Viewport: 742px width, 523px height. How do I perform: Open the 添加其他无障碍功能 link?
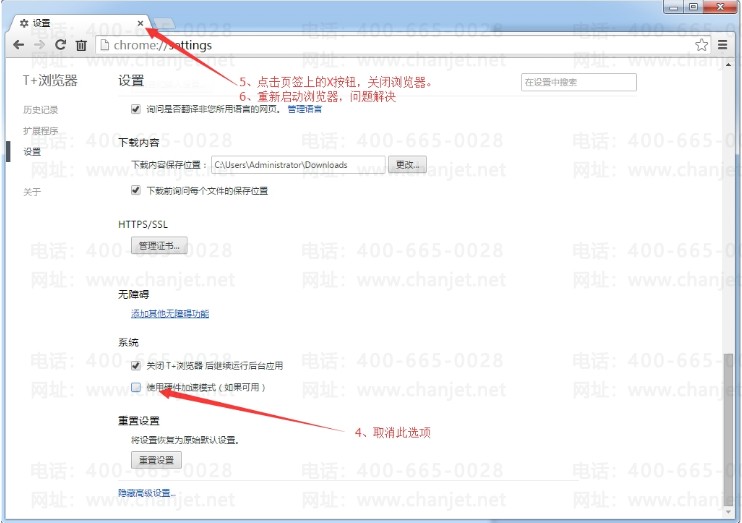tap(170, 314)
